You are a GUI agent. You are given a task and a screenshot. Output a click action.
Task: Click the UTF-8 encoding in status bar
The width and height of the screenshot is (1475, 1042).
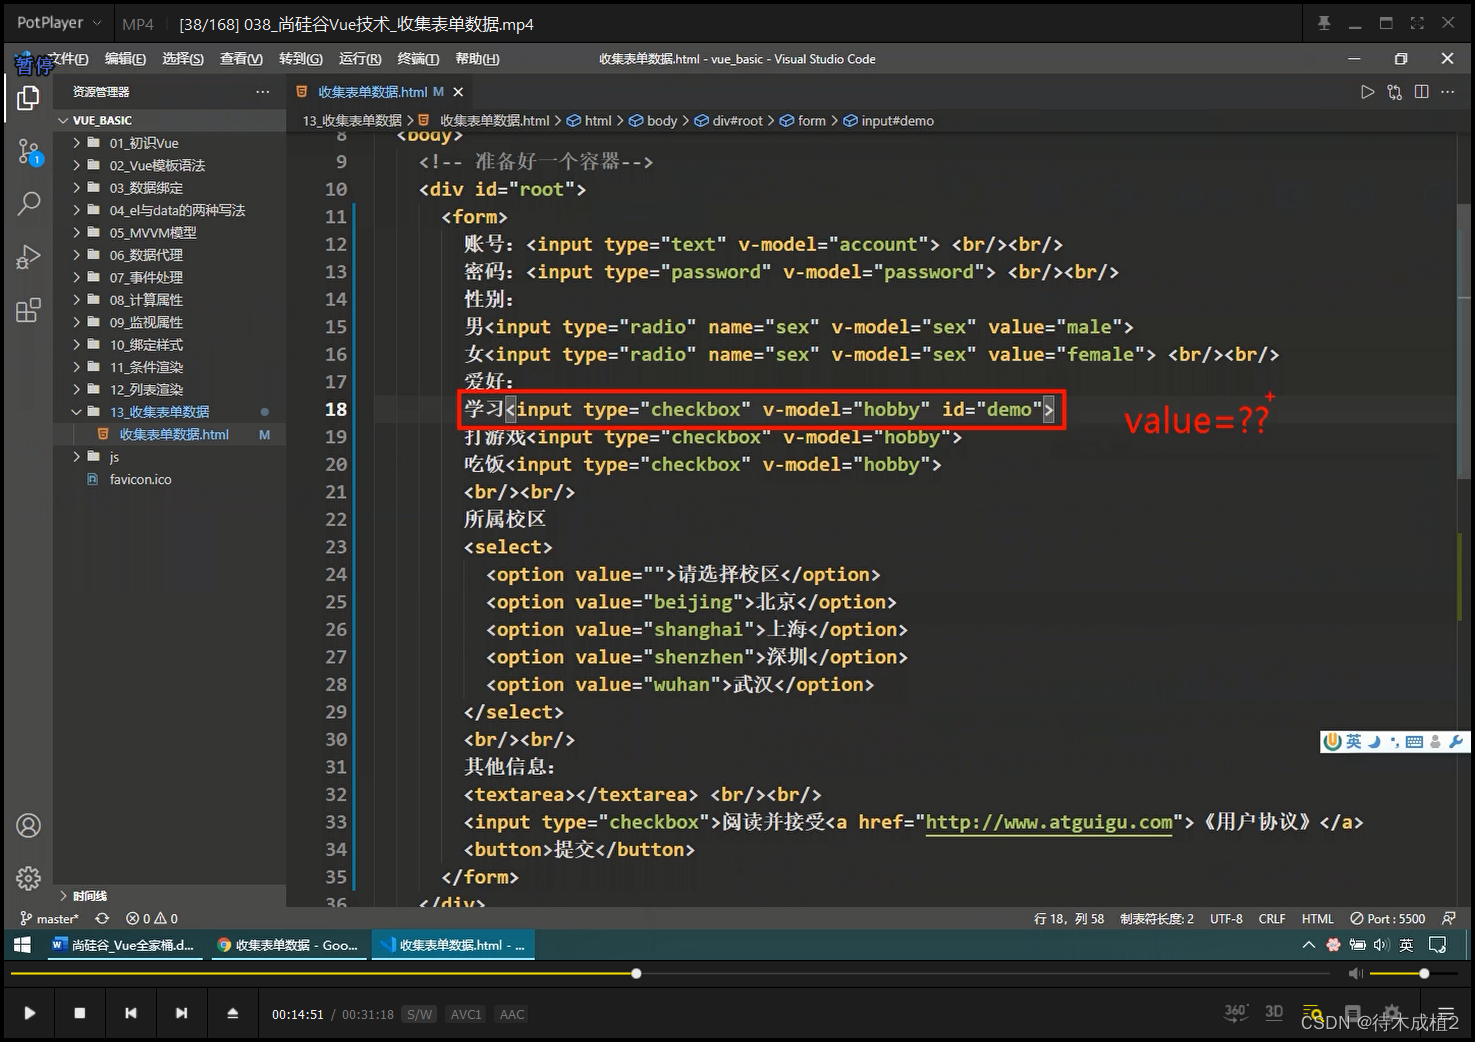click(1226, 918)
